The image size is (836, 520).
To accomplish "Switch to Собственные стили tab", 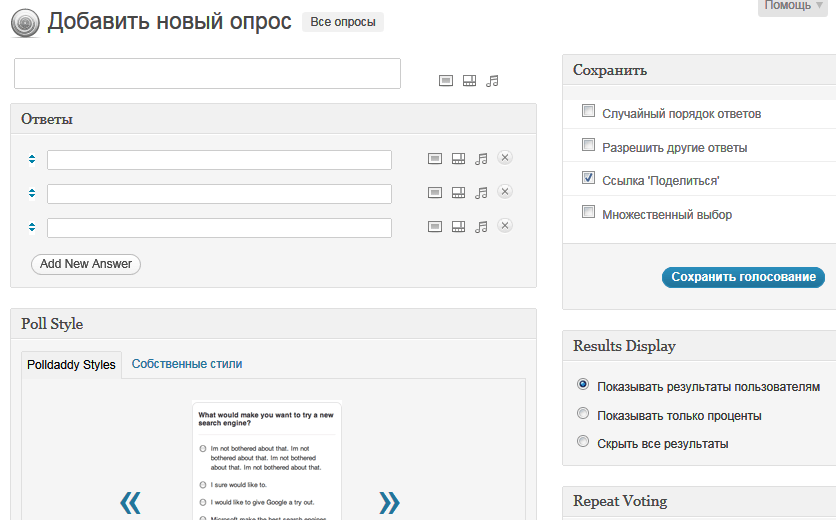I will click(x=187, y=364).
